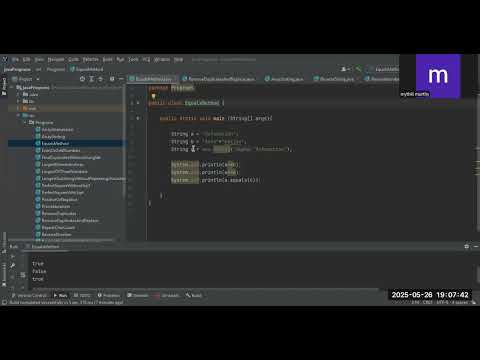Click the println(a.equals(c)) code line
Screen dimensions: 480x360
pyautogui.click(x=215, y=180)
